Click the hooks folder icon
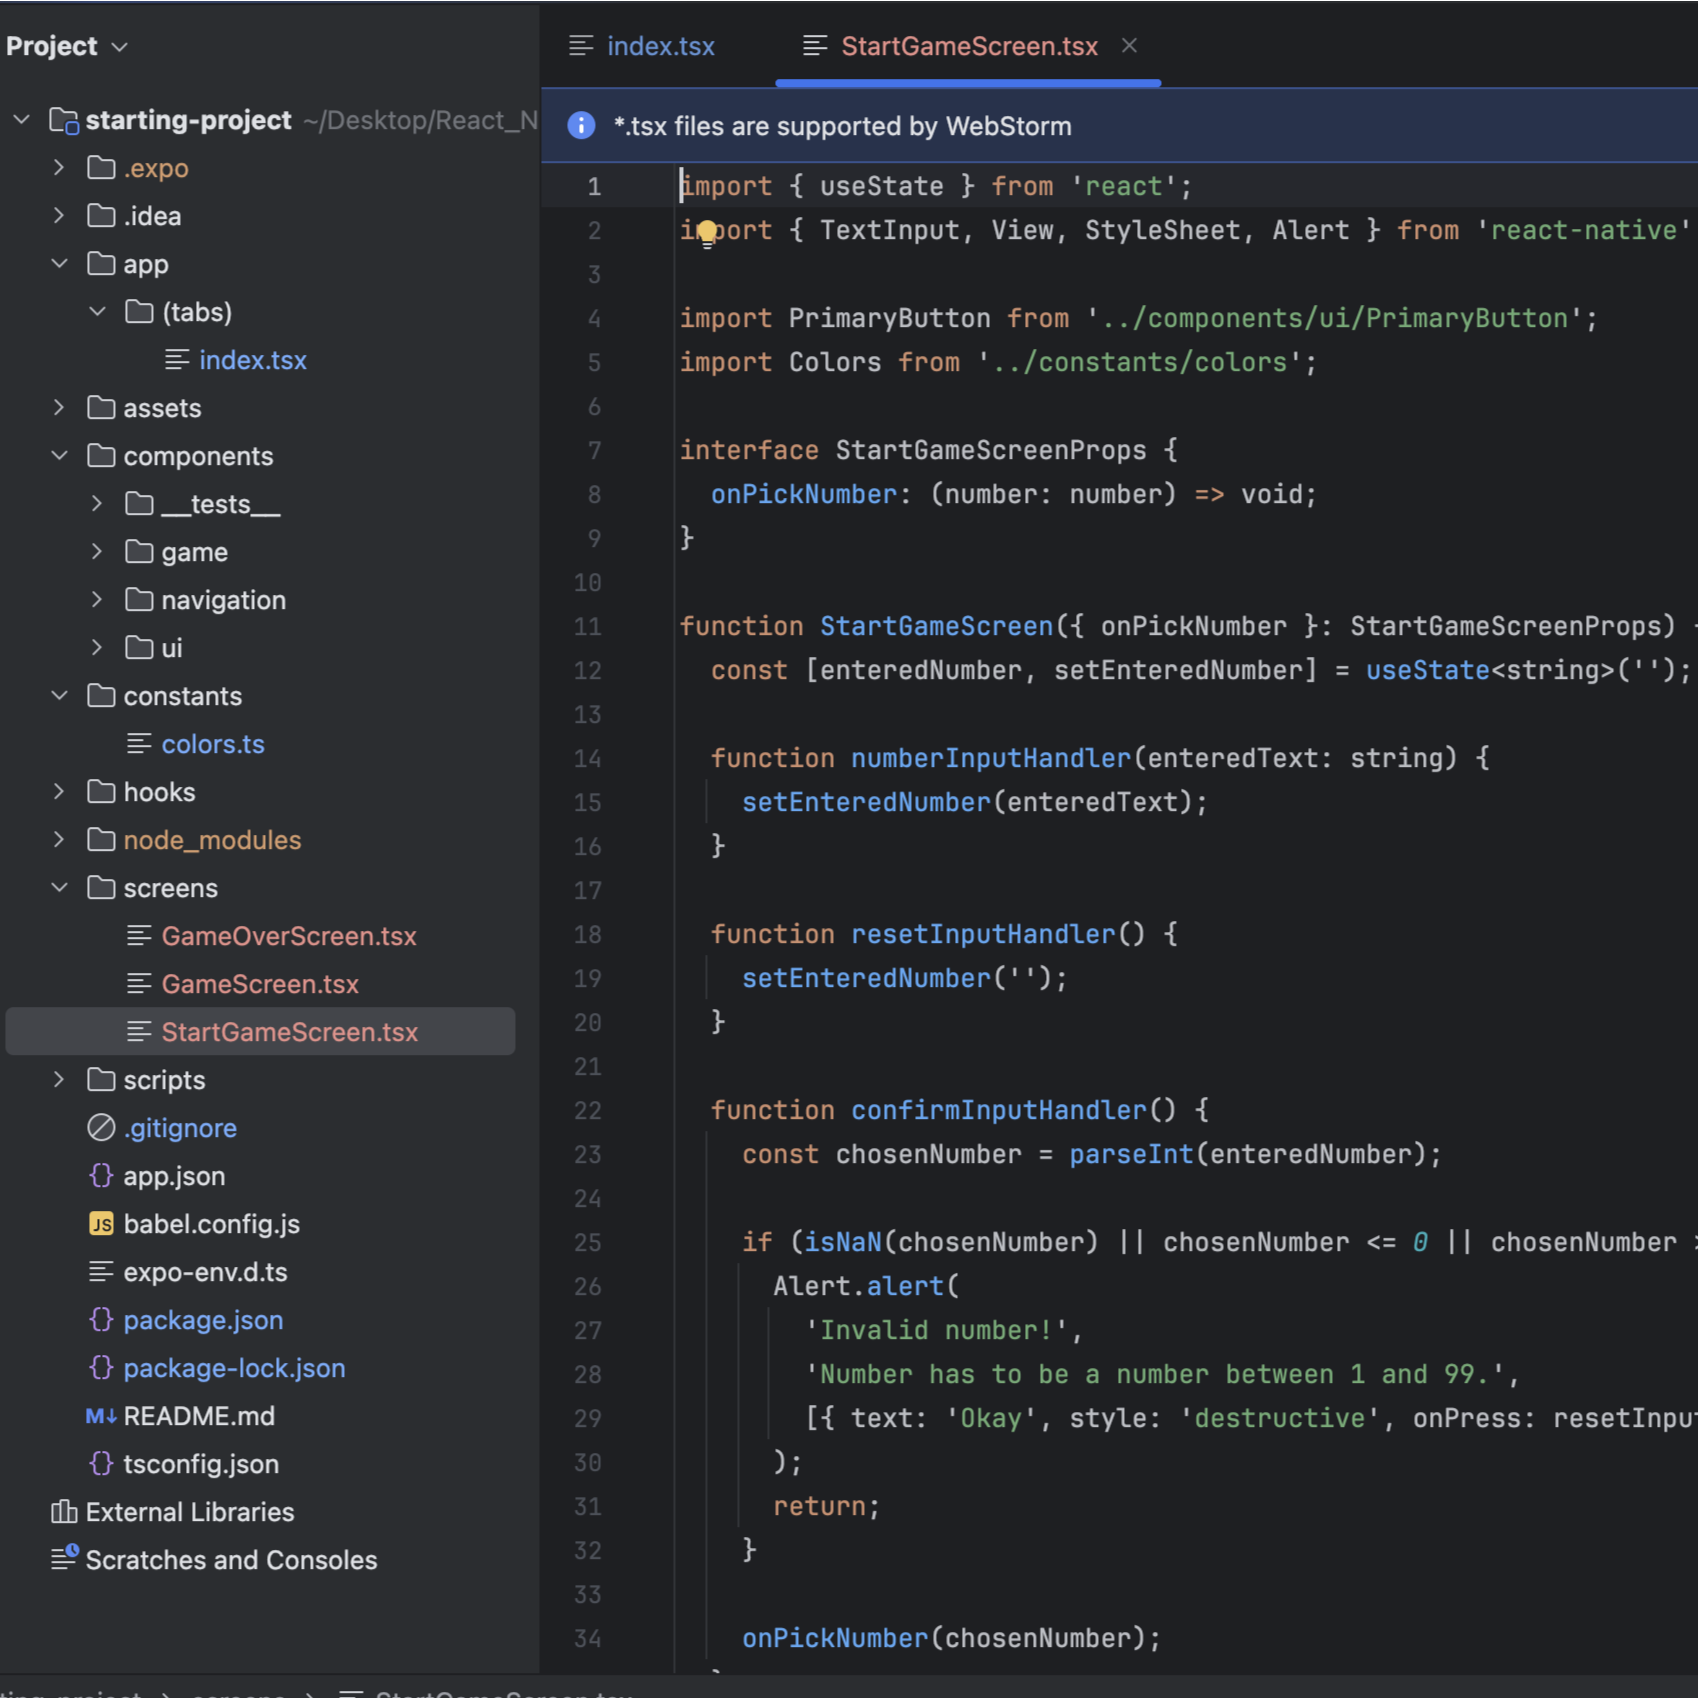Screen dimensions: 1698x1698 [x=101, y=791]
